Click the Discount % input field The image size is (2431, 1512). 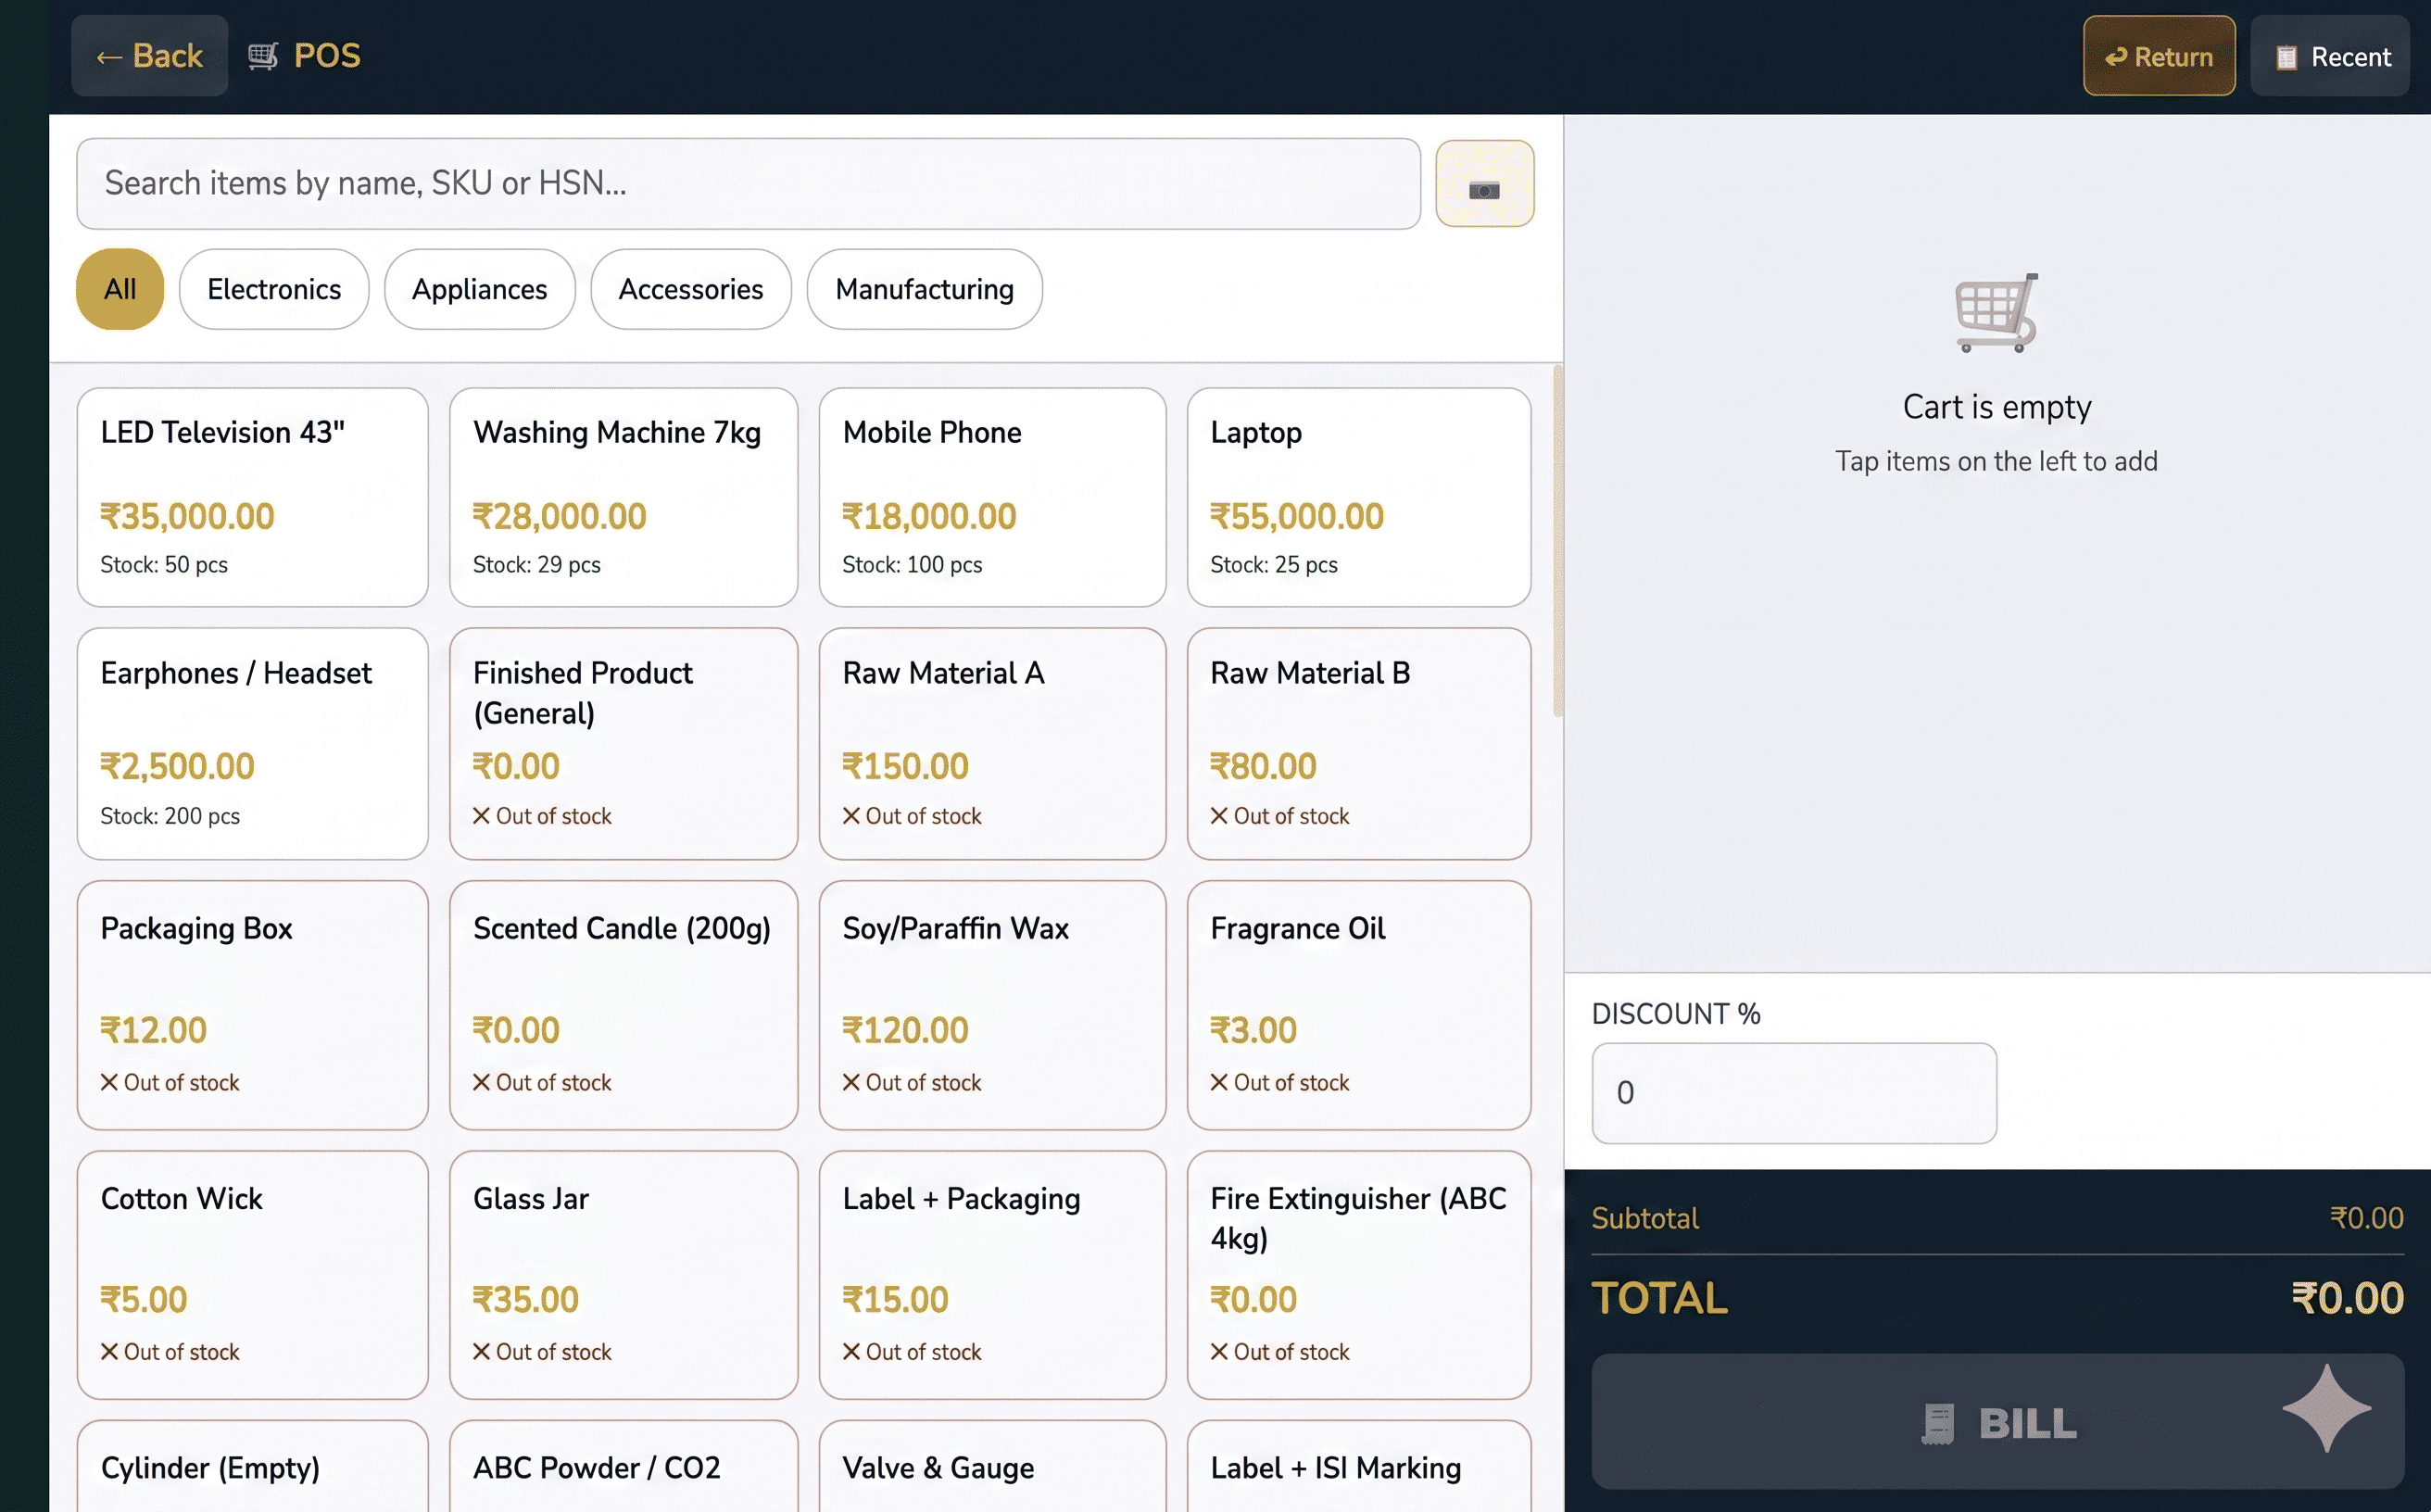pyautogui.click(x=1794, y=1093)
